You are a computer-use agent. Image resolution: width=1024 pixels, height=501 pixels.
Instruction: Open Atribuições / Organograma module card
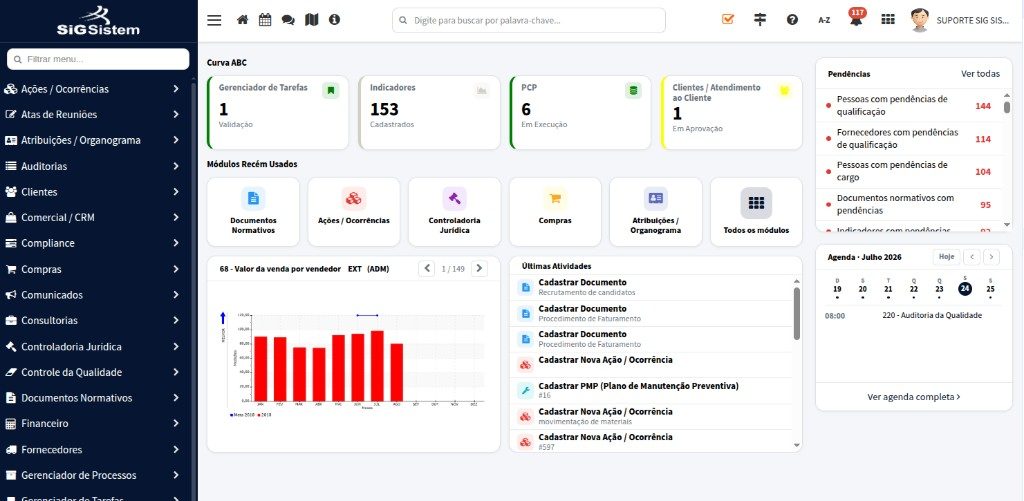(656, 212)
